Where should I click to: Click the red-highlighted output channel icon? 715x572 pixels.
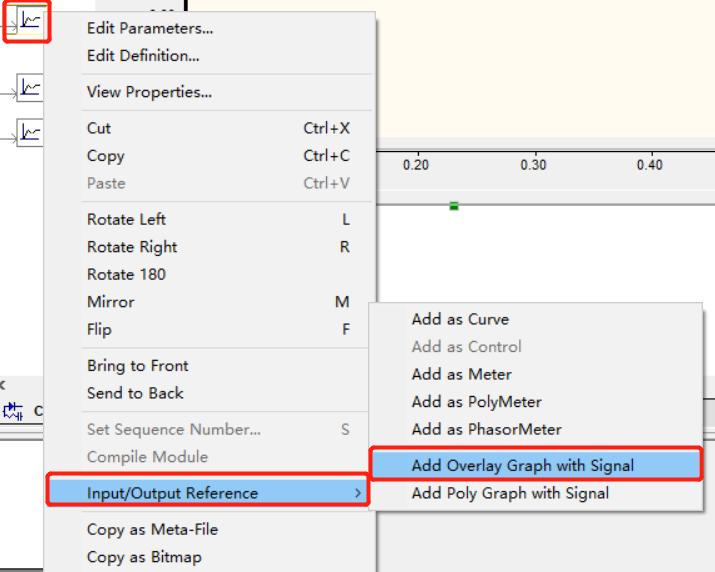click(30, 21)
